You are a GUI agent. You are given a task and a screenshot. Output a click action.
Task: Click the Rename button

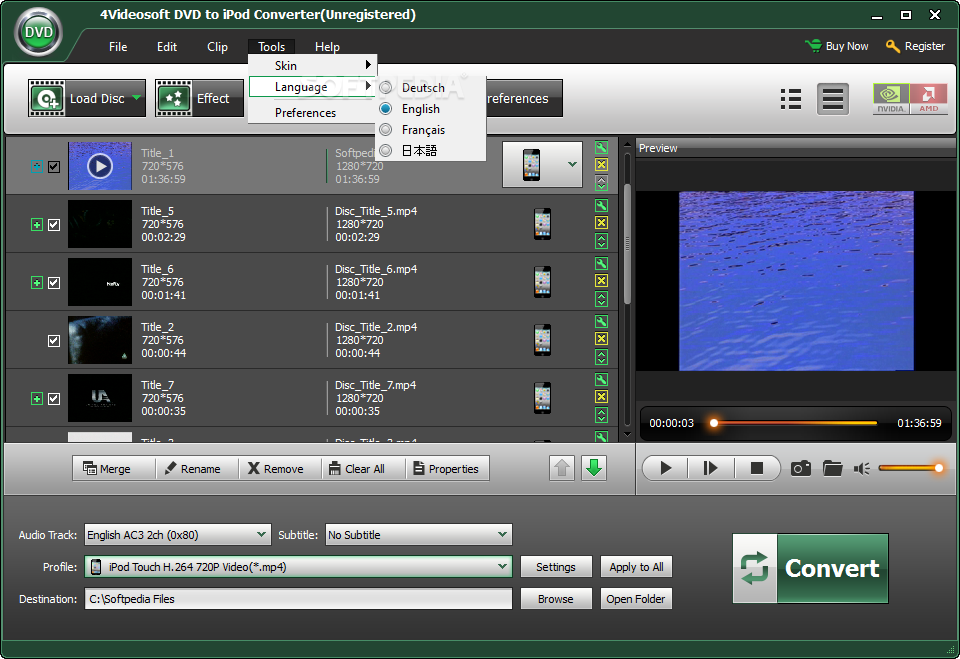coord(197,469)
